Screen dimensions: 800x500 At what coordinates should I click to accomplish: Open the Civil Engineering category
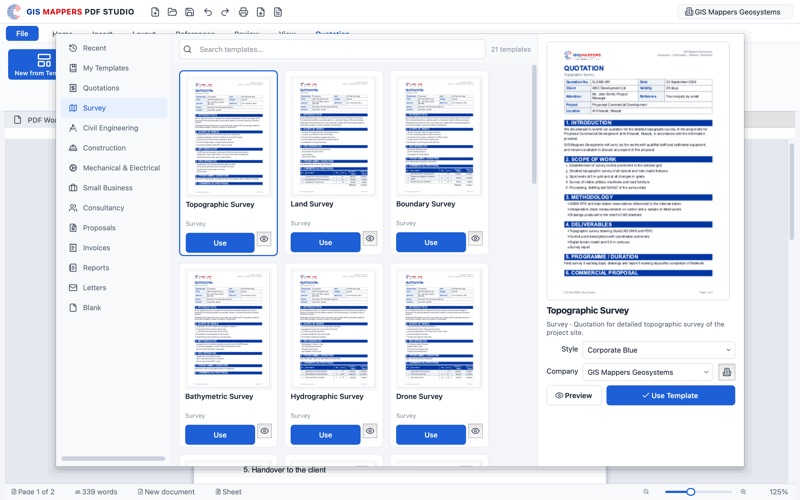[x=113, y=128]
